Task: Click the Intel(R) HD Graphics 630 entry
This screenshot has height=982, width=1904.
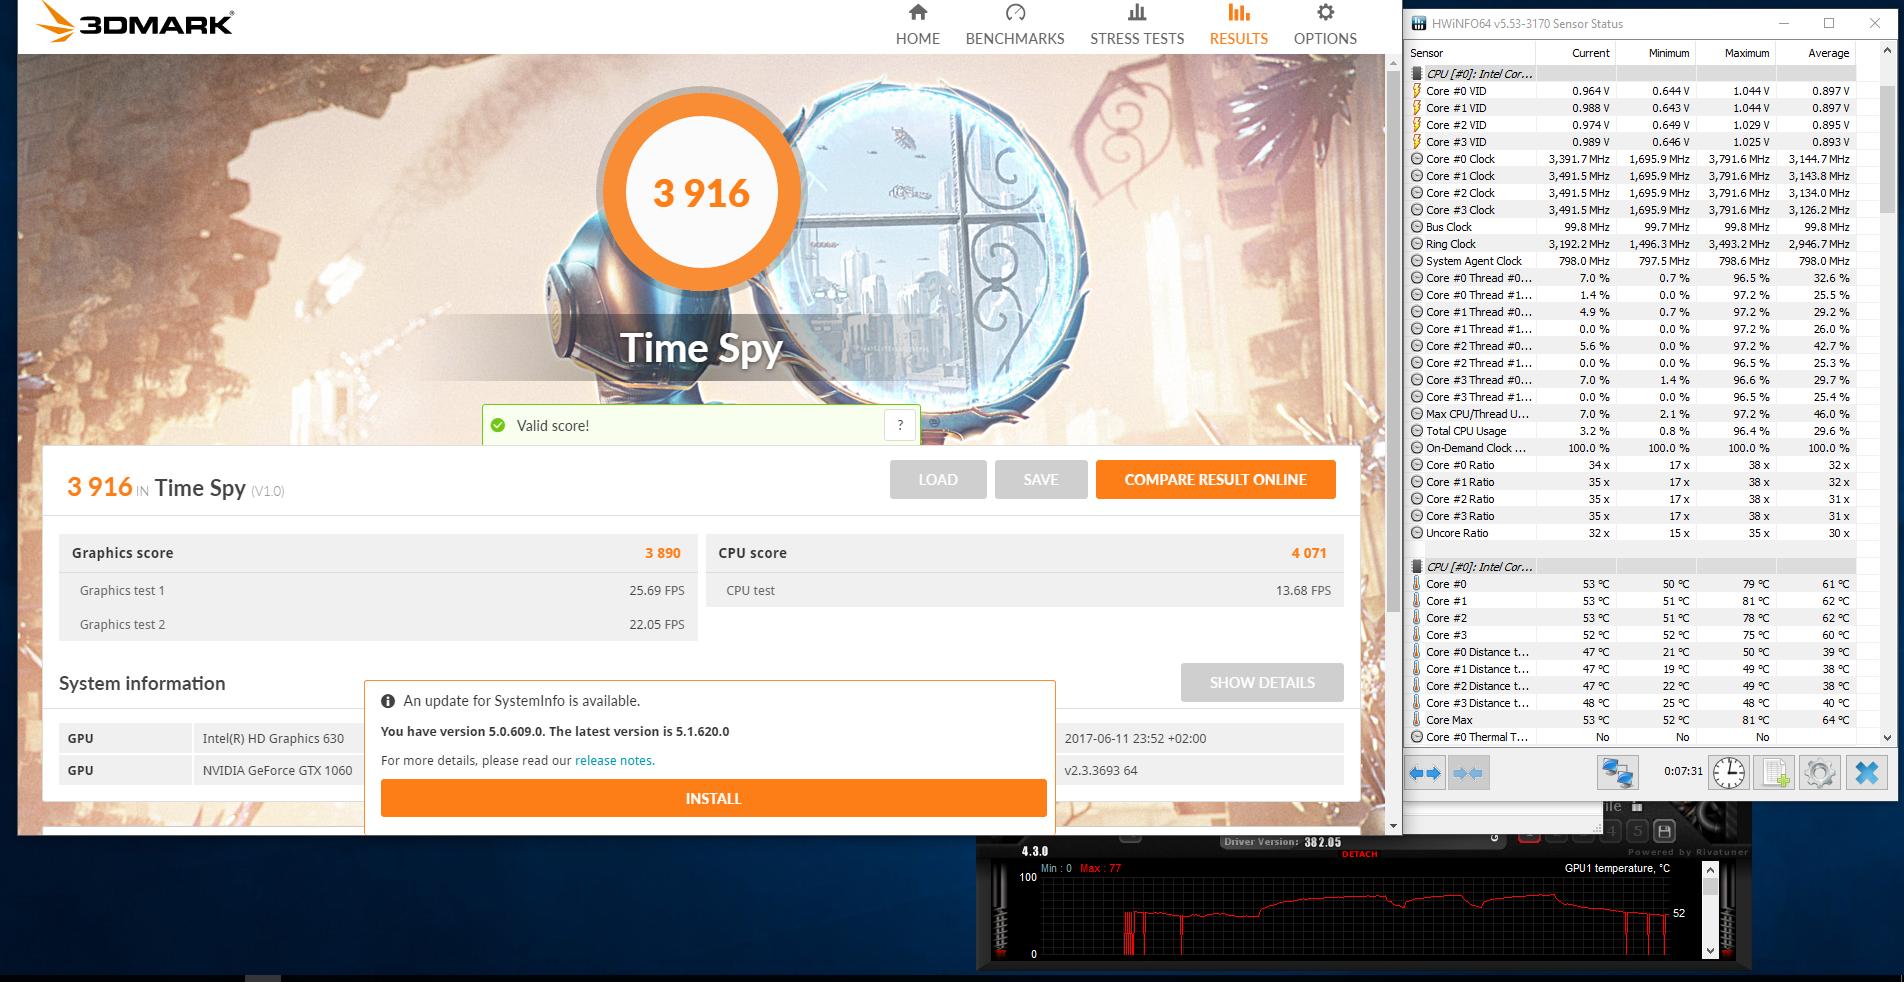Action: [273, 738]
